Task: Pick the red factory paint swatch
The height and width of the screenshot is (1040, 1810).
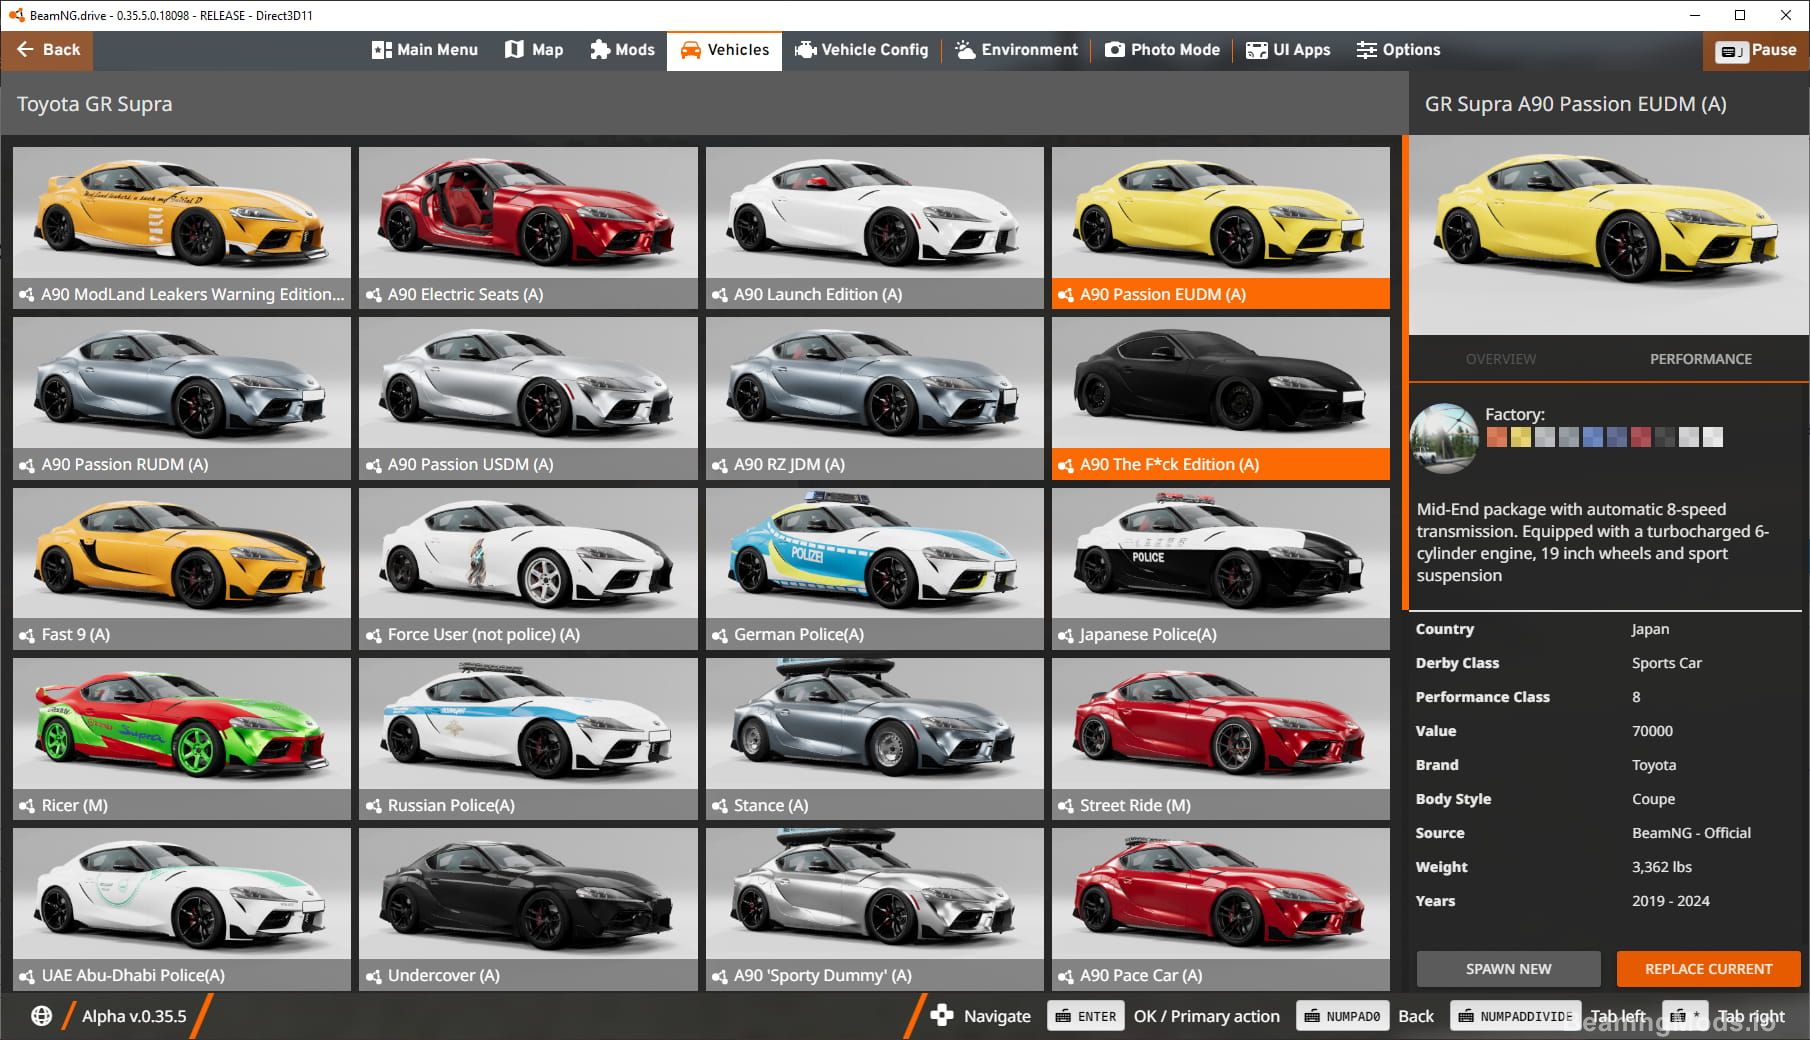Action: [1640, 437]
